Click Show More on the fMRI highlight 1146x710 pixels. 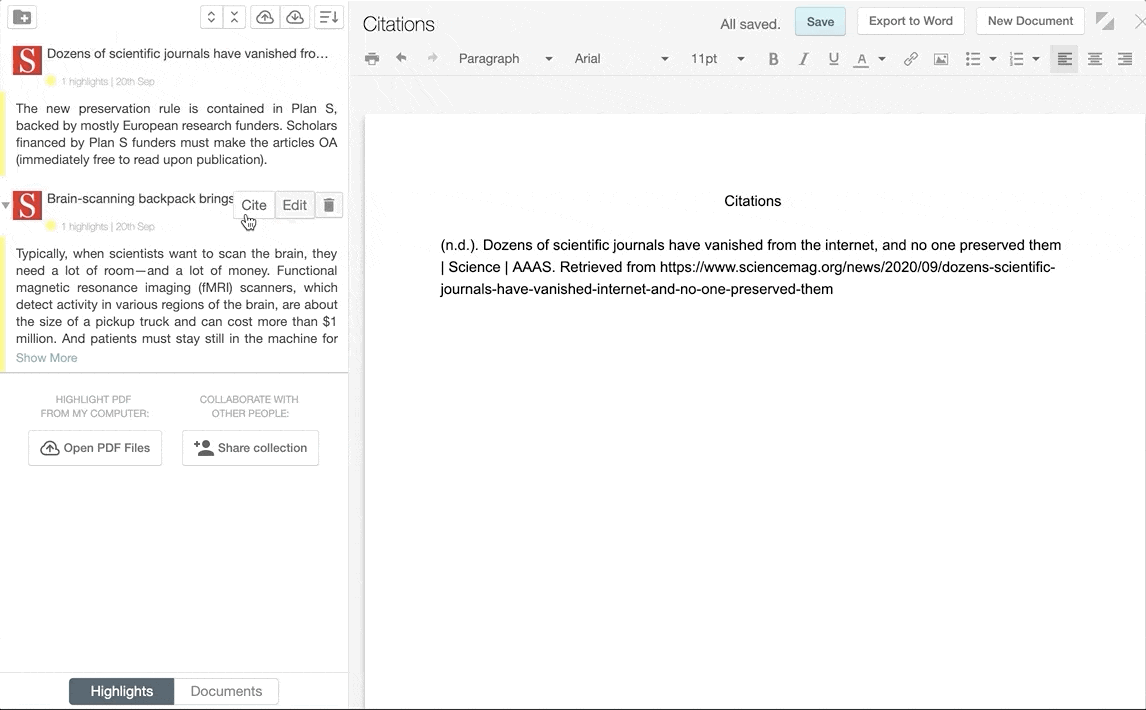point(46,357)
